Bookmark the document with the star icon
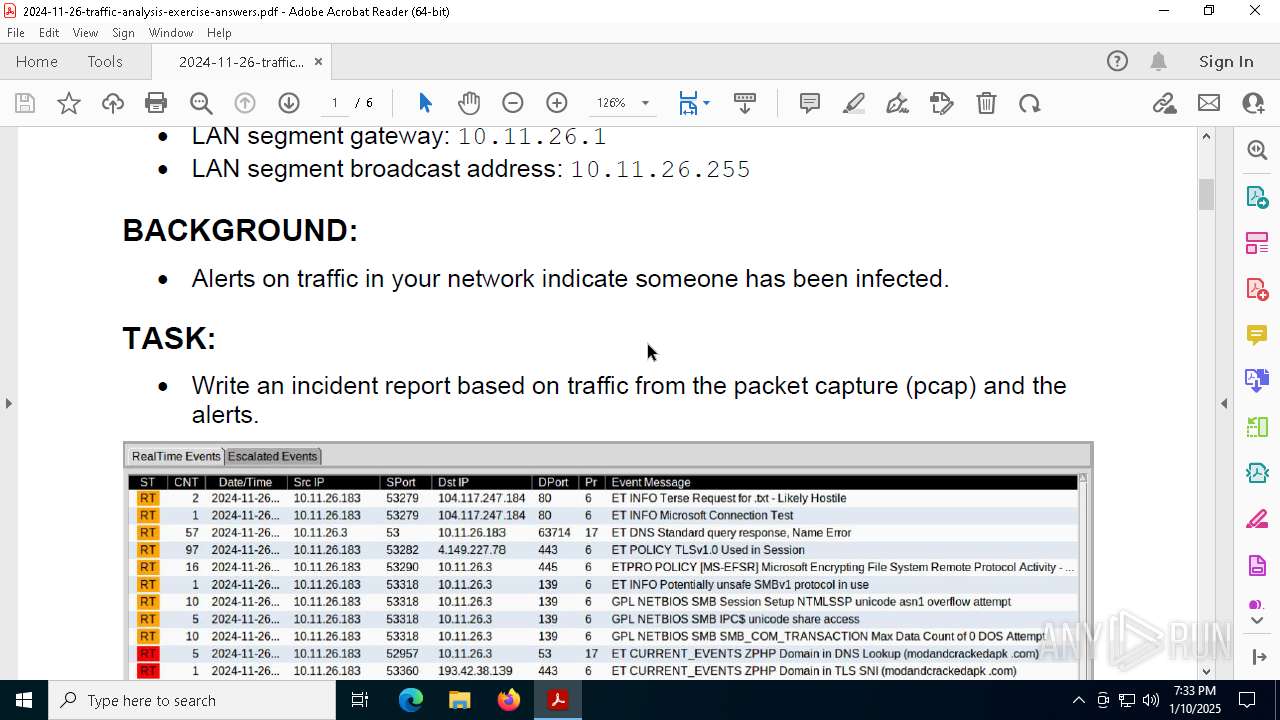Viewport: 1280px width, 720px height. [69, 103]
